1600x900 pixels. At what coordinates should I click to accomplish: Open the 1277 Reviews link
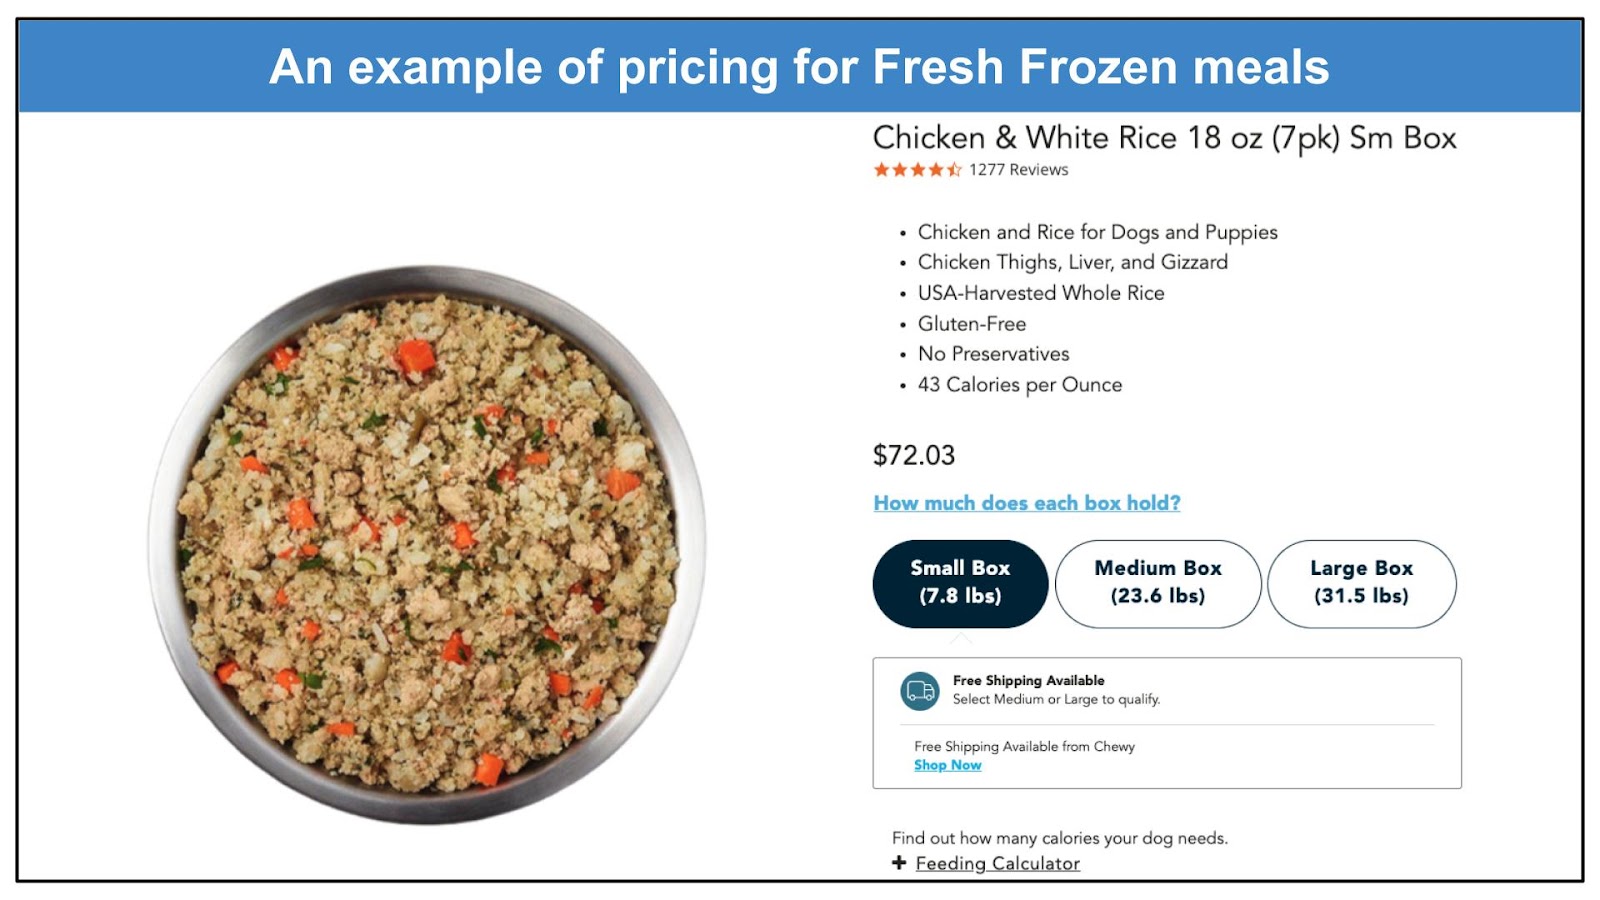point(1018,170)
